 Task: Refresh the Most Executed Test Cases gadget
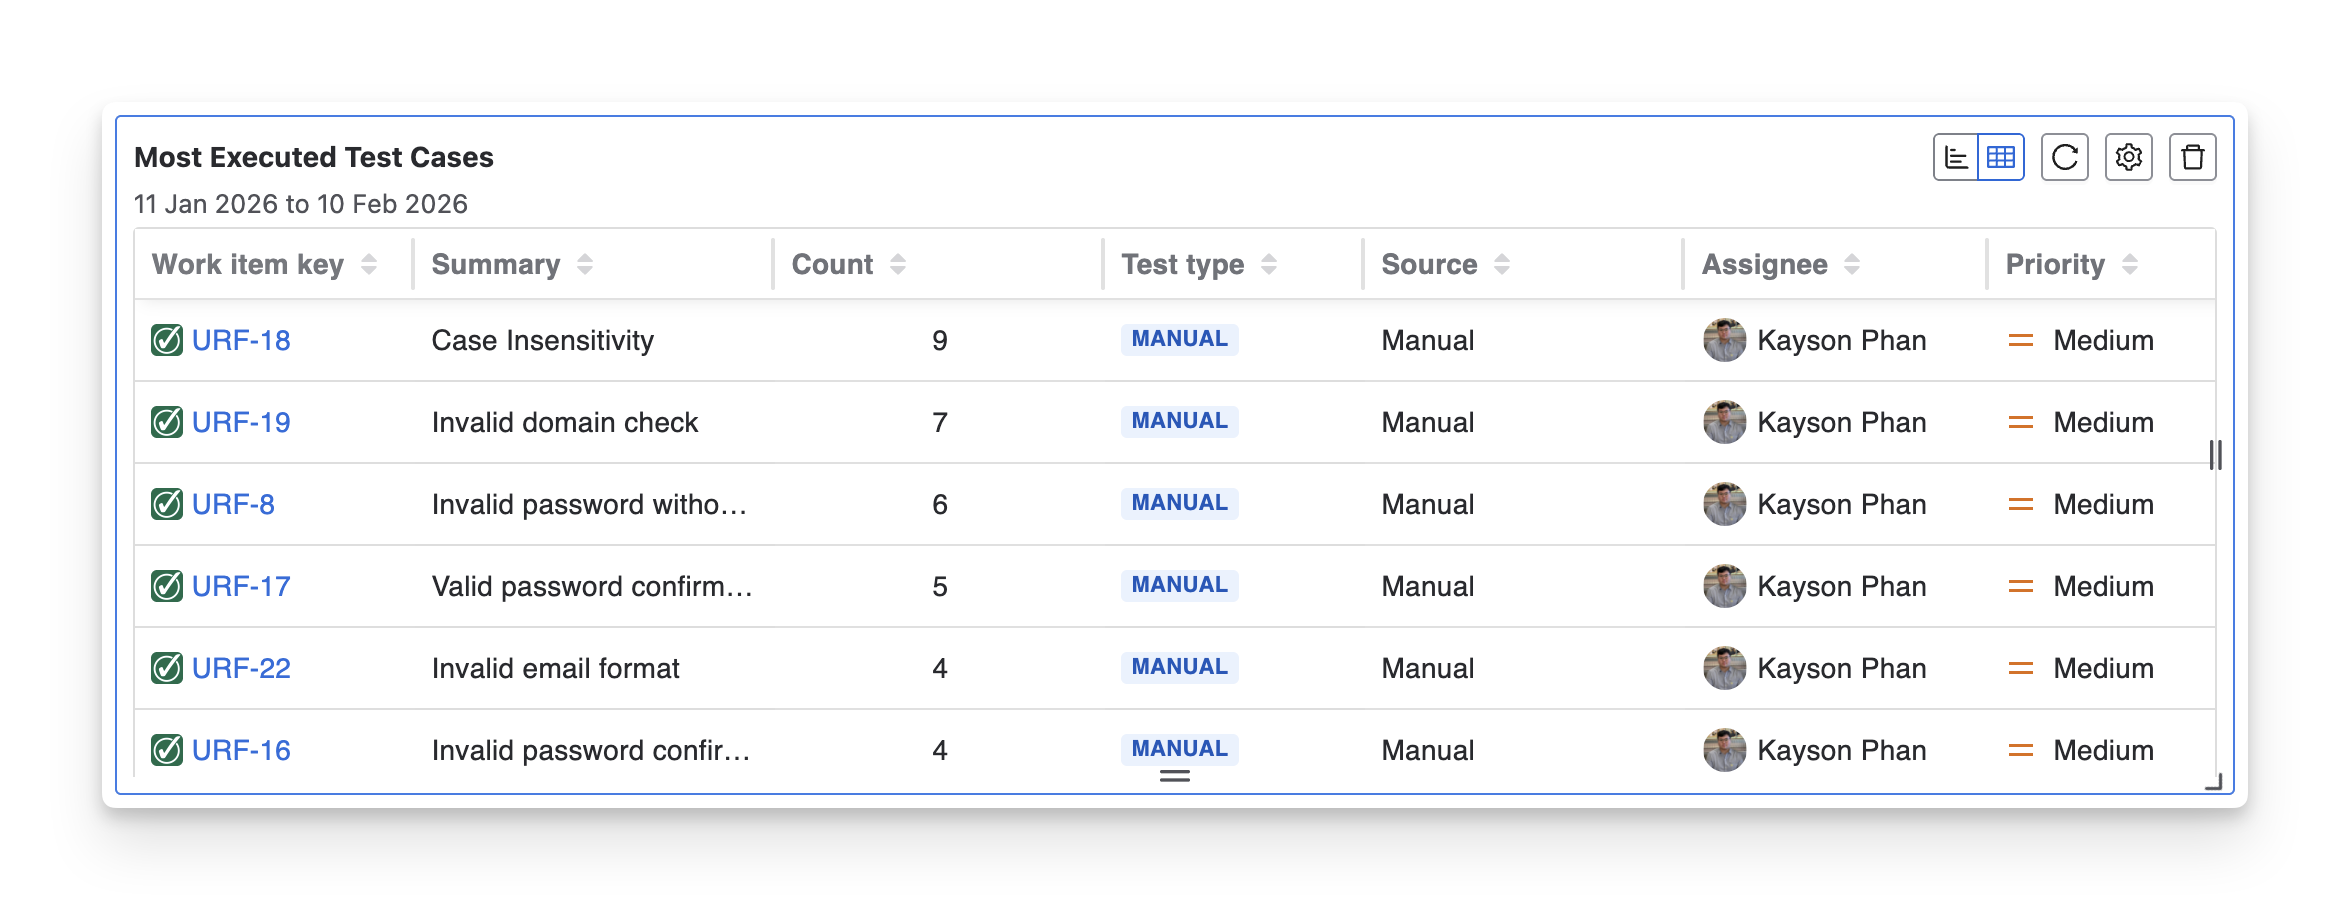pyautogui.click(x=2064, y=157)
